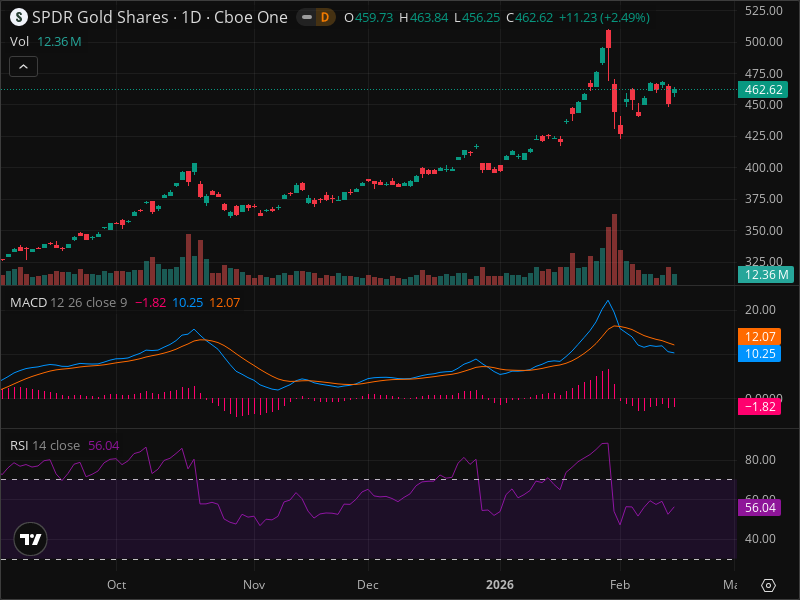This screenshot has height=600, width=800.
Task: Click the 40.00 RSI axis label
Action: click(760, 539)
